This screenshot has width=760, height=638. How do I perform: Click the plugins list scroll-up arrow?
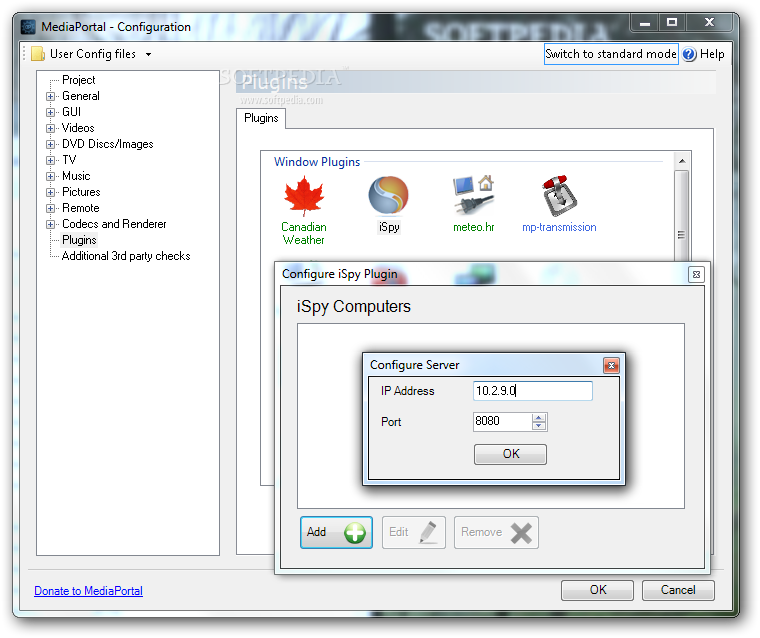[682, 161]
